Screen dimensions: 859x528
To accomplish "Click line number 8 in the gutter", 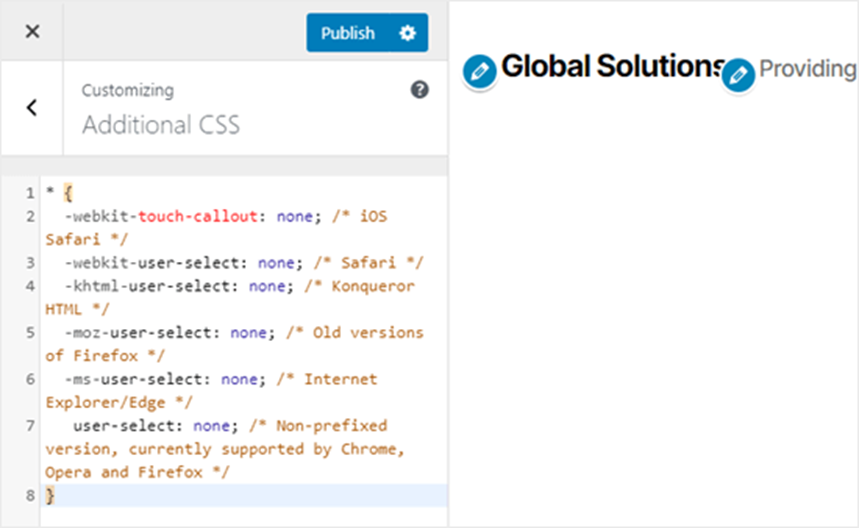I will click(x=30, y=495).
